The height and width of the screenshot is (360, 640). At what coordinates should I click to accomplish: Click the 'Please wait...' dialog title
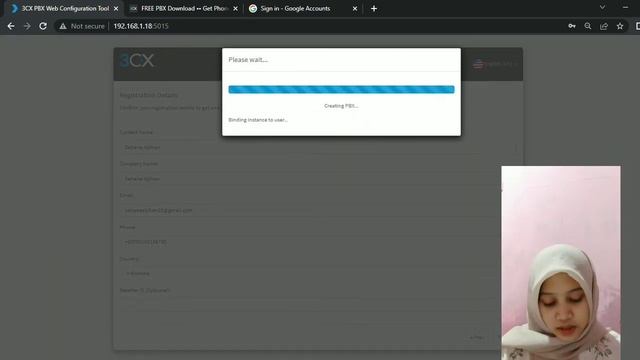[248, 60]
